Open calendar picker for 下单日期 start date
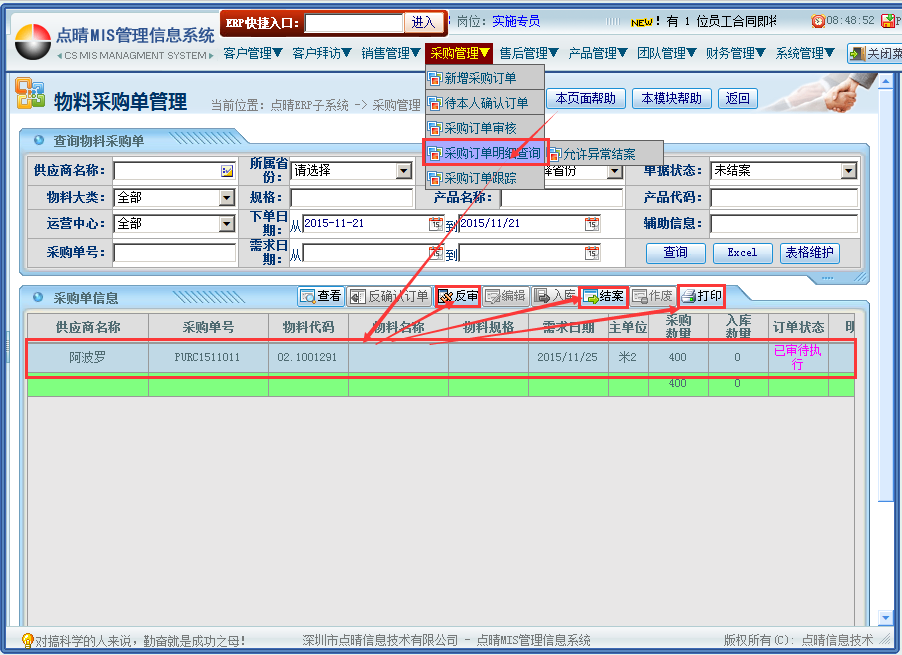Image resolution: width=902 pixels, height=655 pixels. 435,224
